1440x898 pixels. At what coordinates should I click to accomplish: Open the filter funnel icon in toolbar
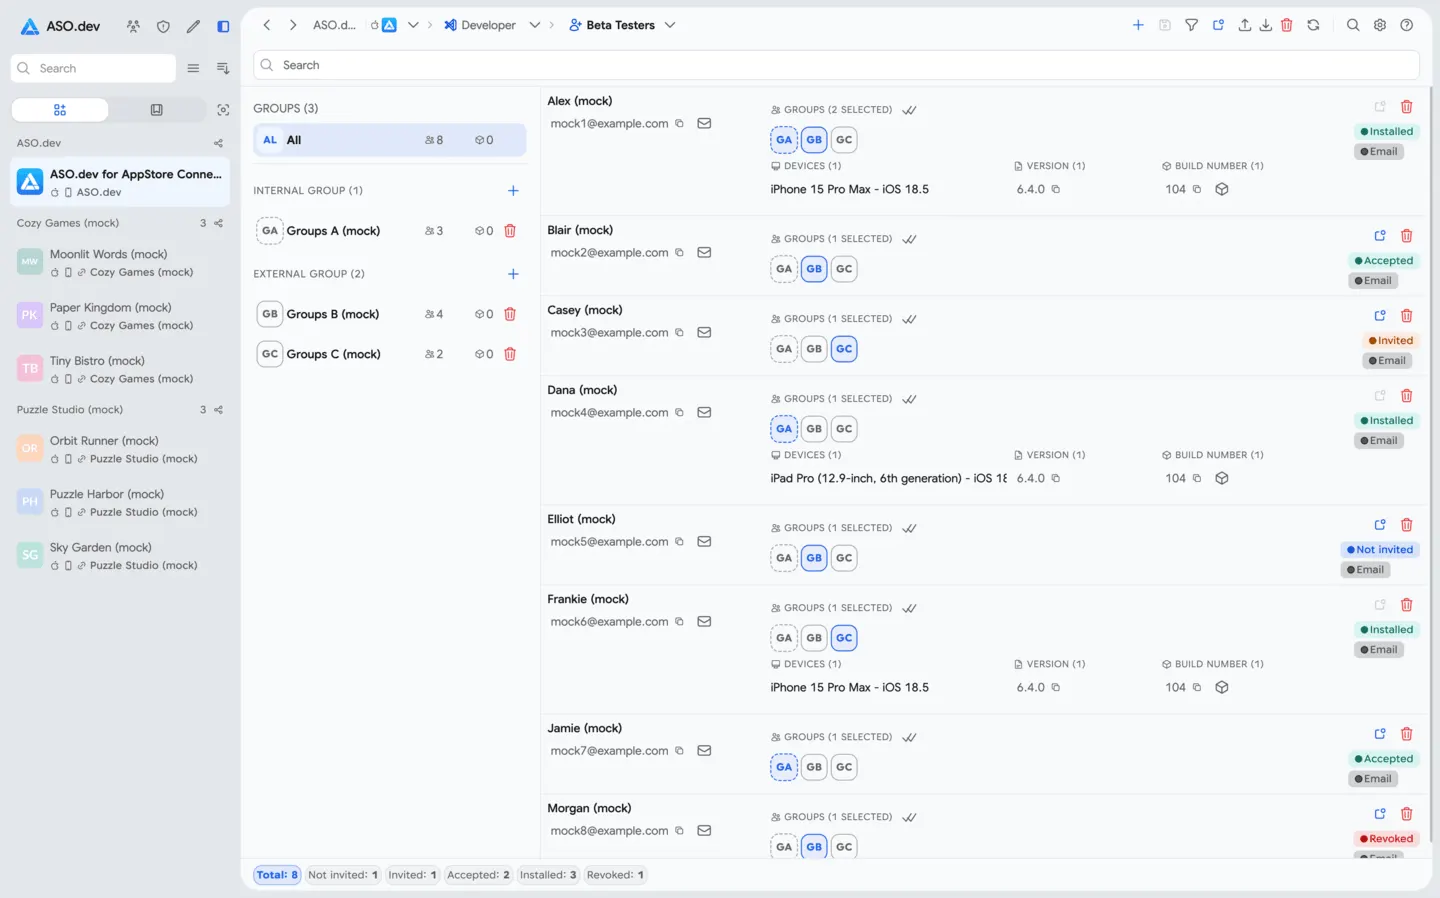coord(1191,25)
